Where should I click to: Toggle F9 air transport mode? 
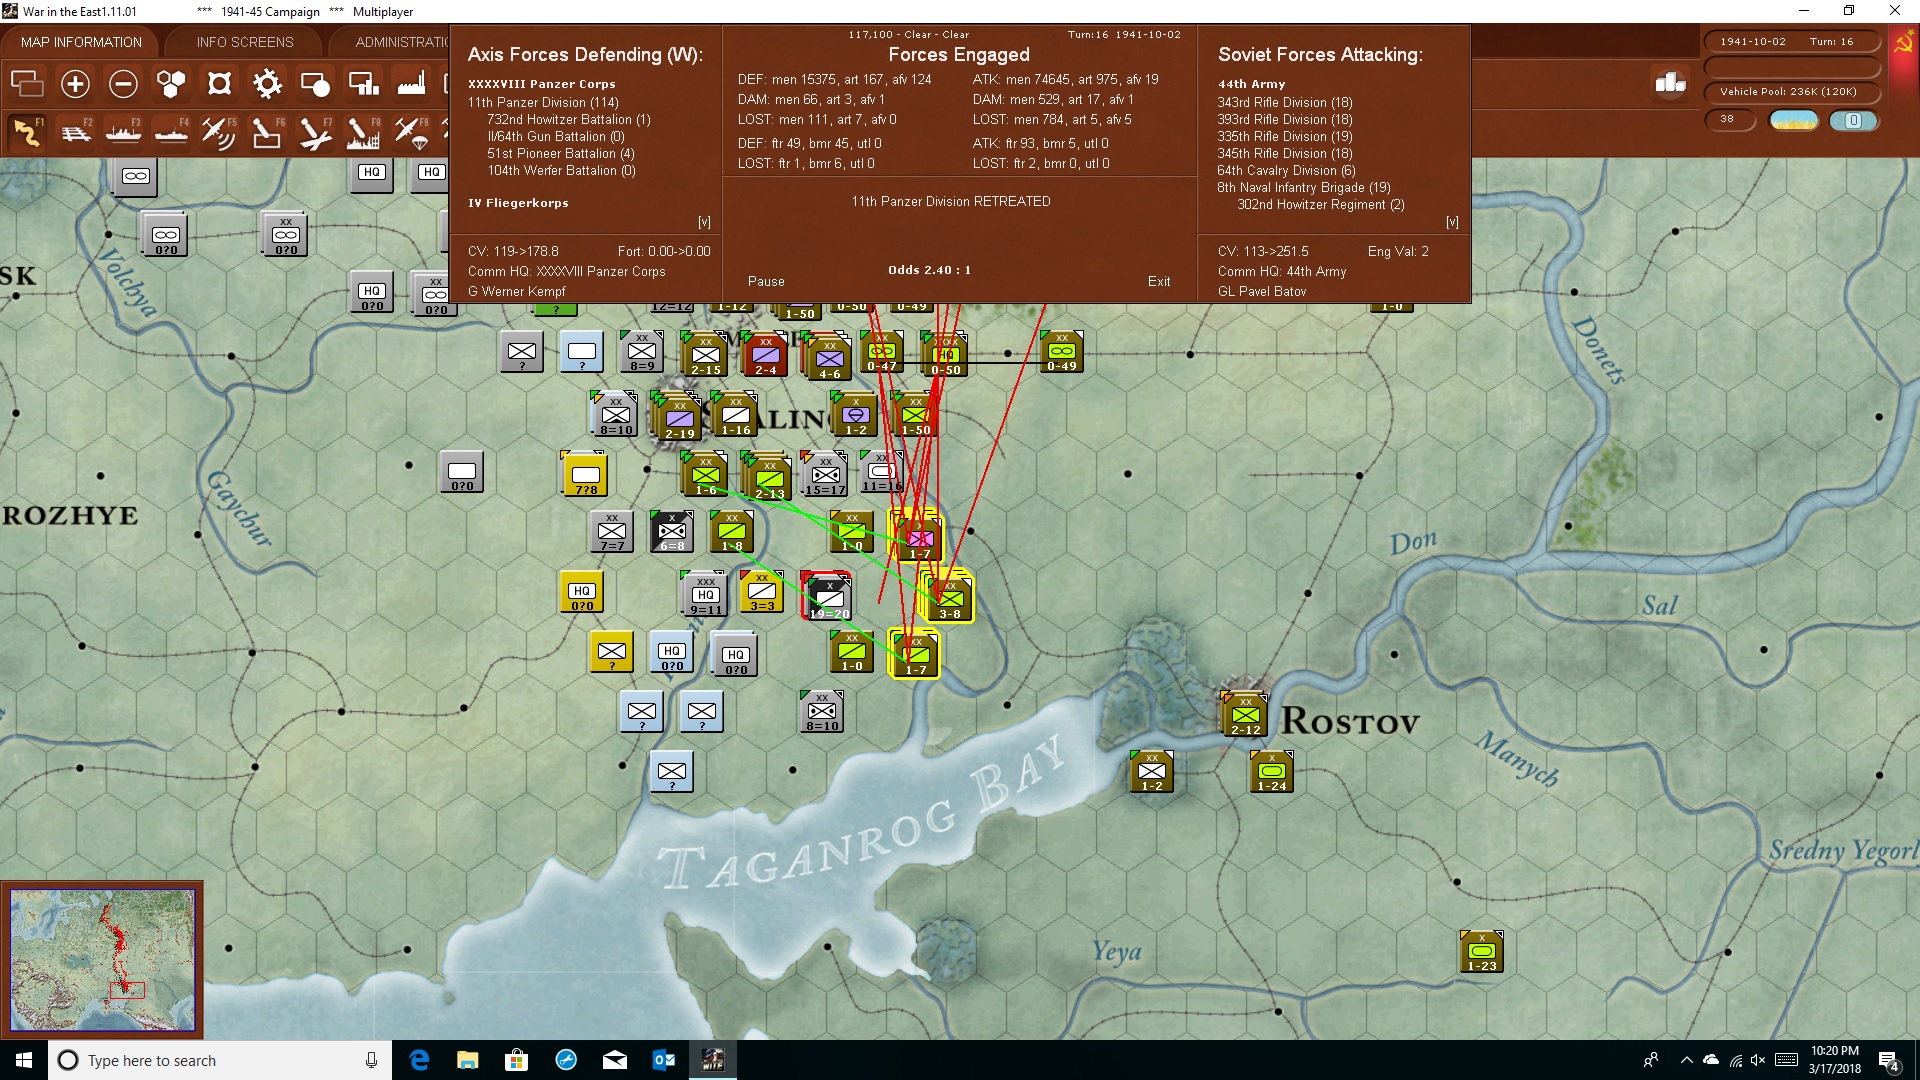click(411, 132)
